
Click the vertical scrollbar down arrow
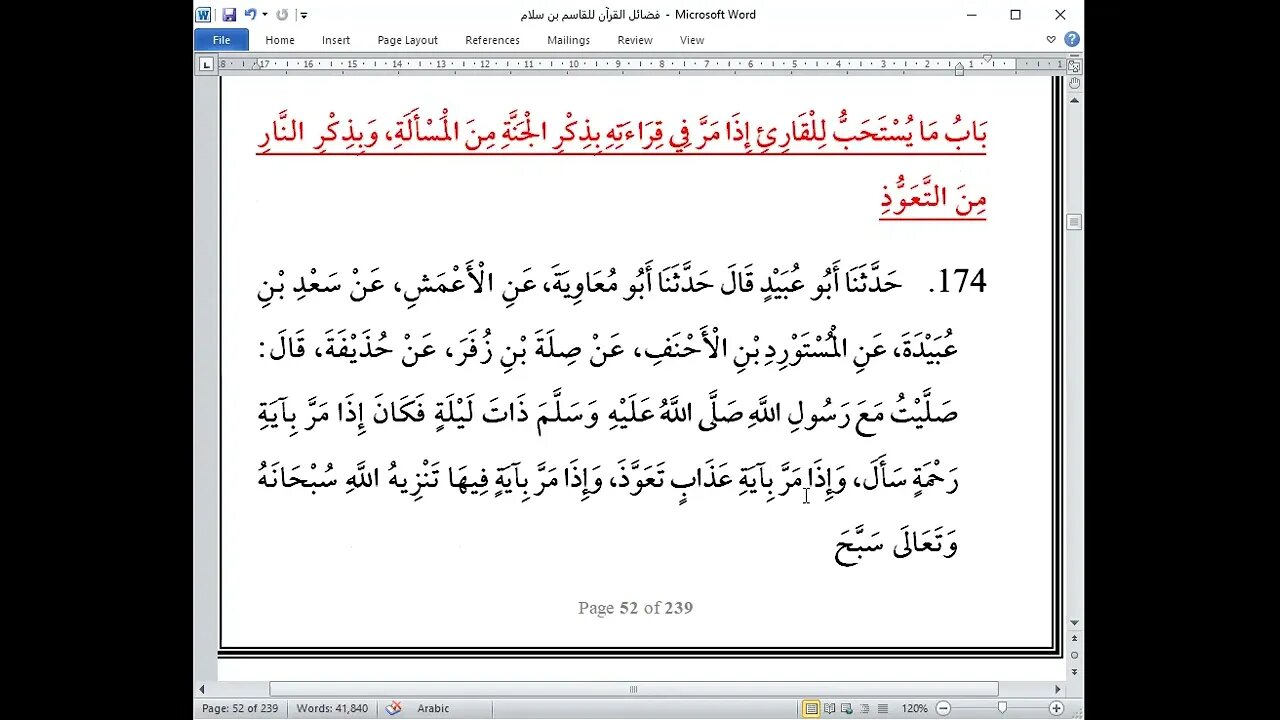tap(1075, 623)
